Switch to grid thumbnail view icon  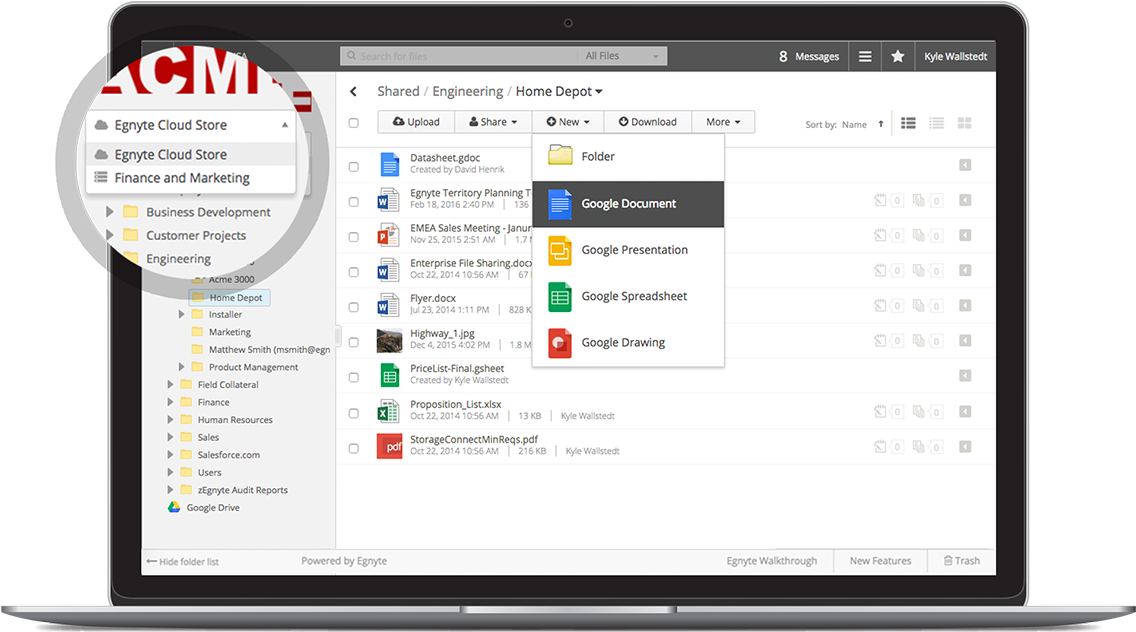pos(965,123)
